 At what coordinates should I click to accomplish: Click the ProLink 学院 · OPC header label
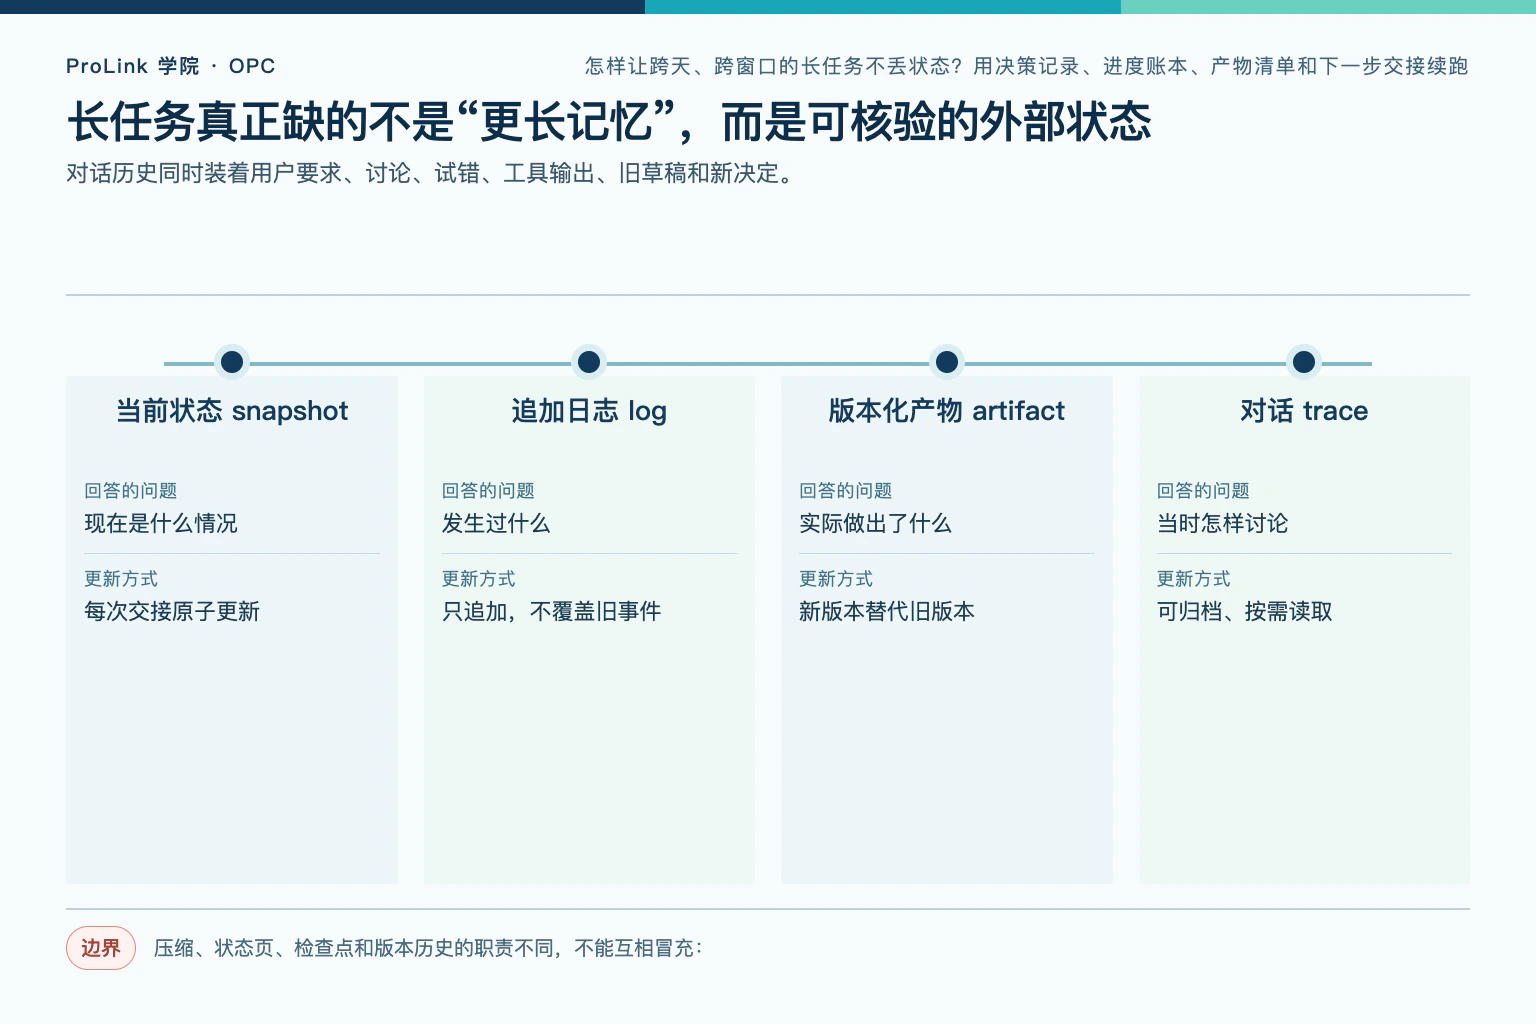pos(170,66)
